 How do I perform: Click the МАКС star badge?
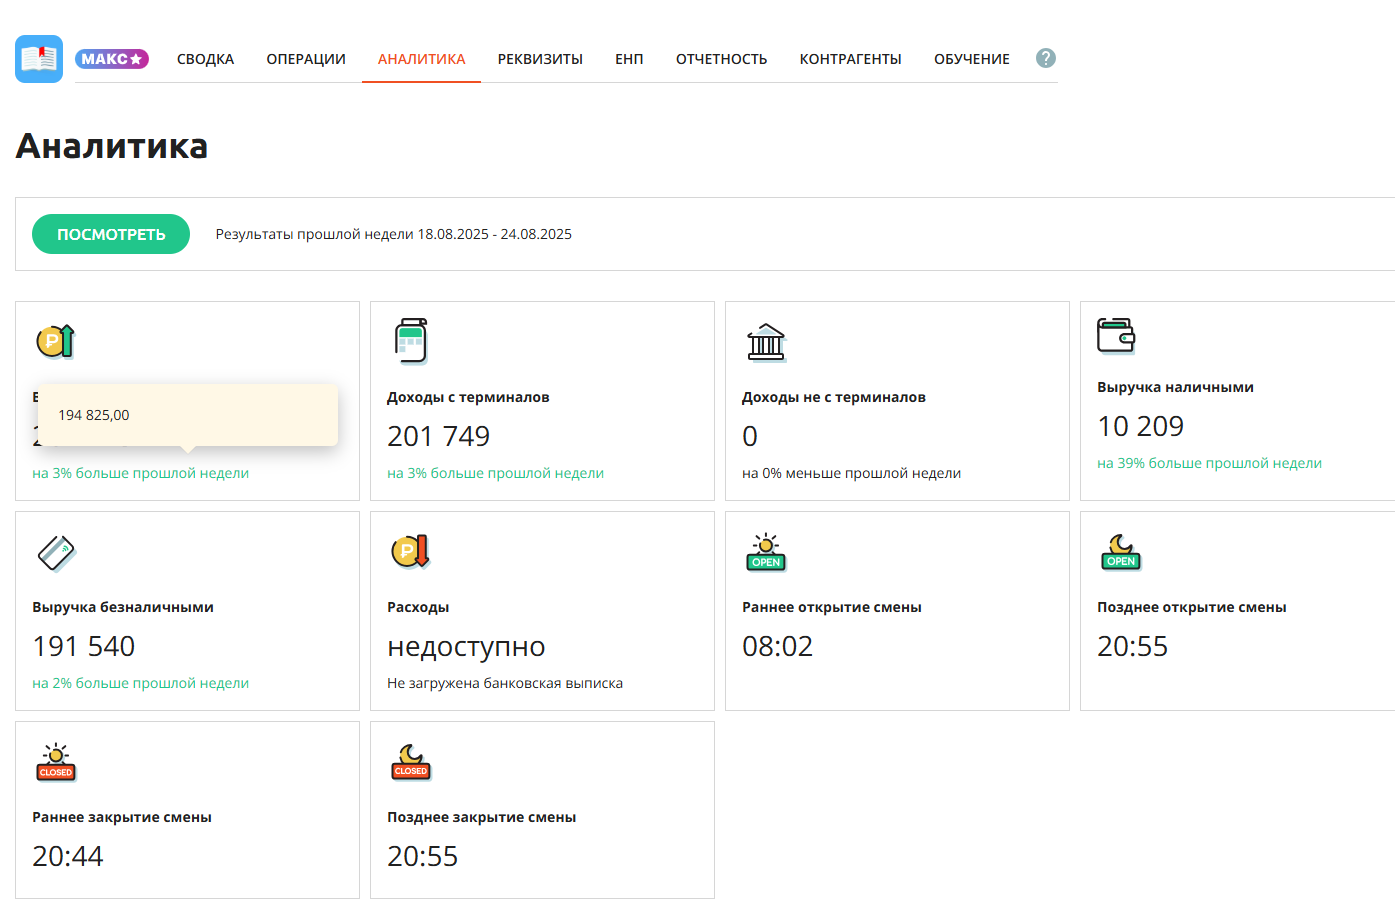pyautogui.click(x=112, y=59)
